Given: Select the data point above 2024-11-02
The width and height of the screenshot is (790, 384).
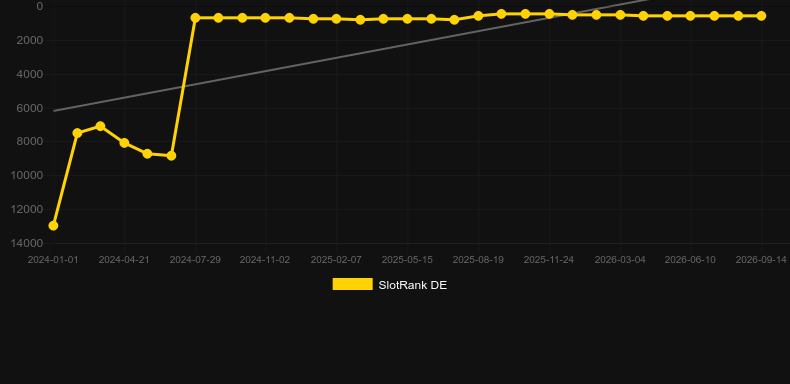Looking at the screenshot, I should [x=266, y=18].
